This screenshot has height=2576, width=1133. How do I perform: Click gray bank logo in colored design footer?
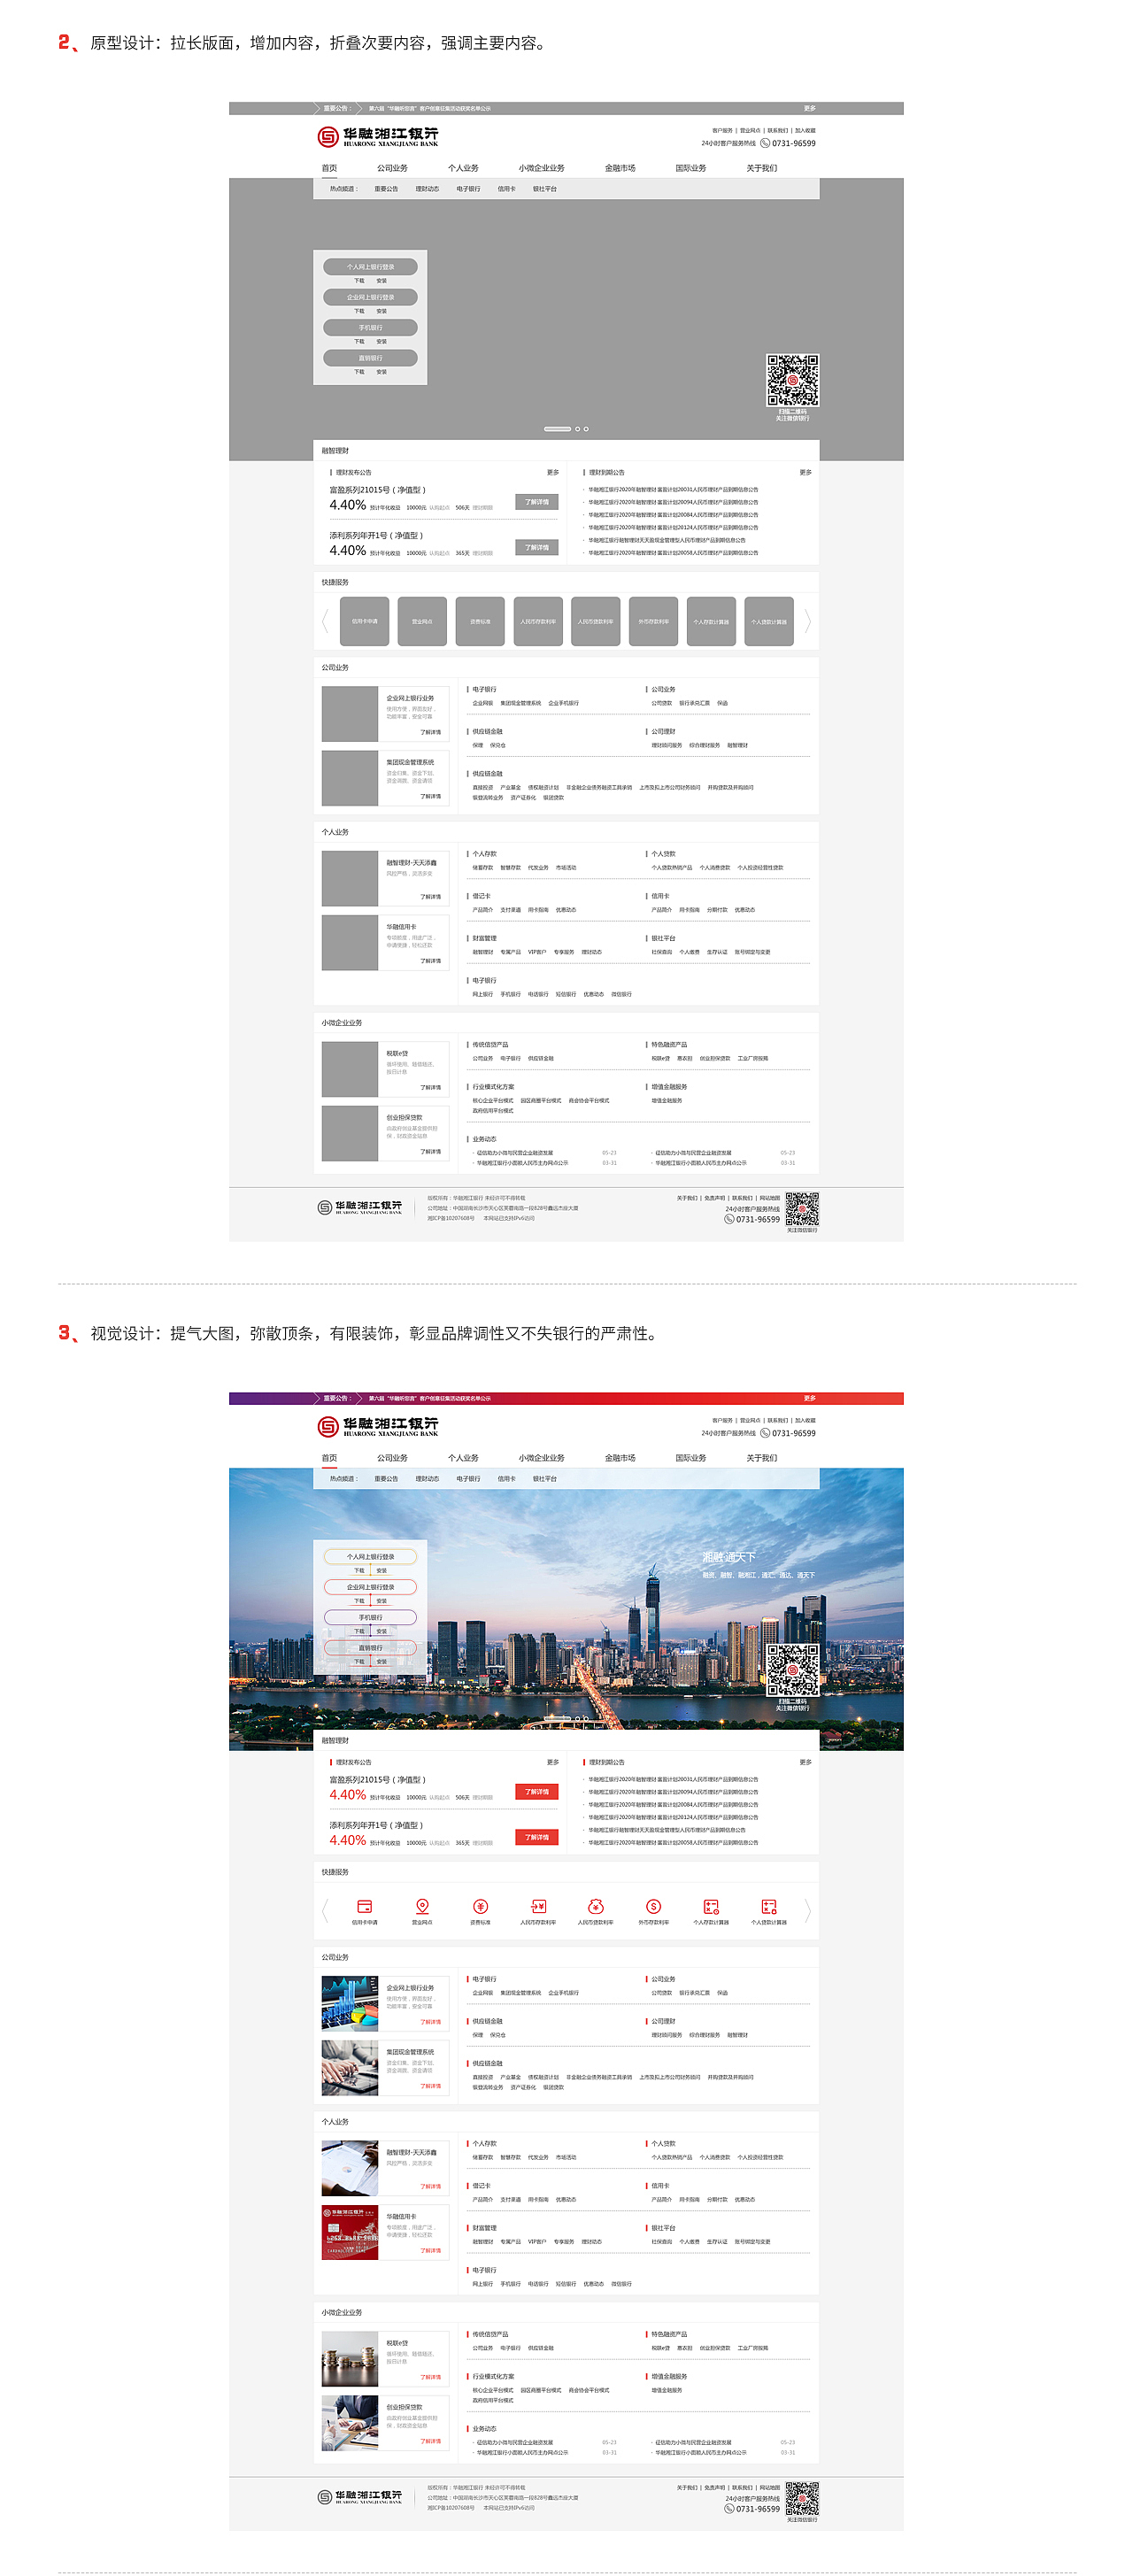pos(359,2497)
